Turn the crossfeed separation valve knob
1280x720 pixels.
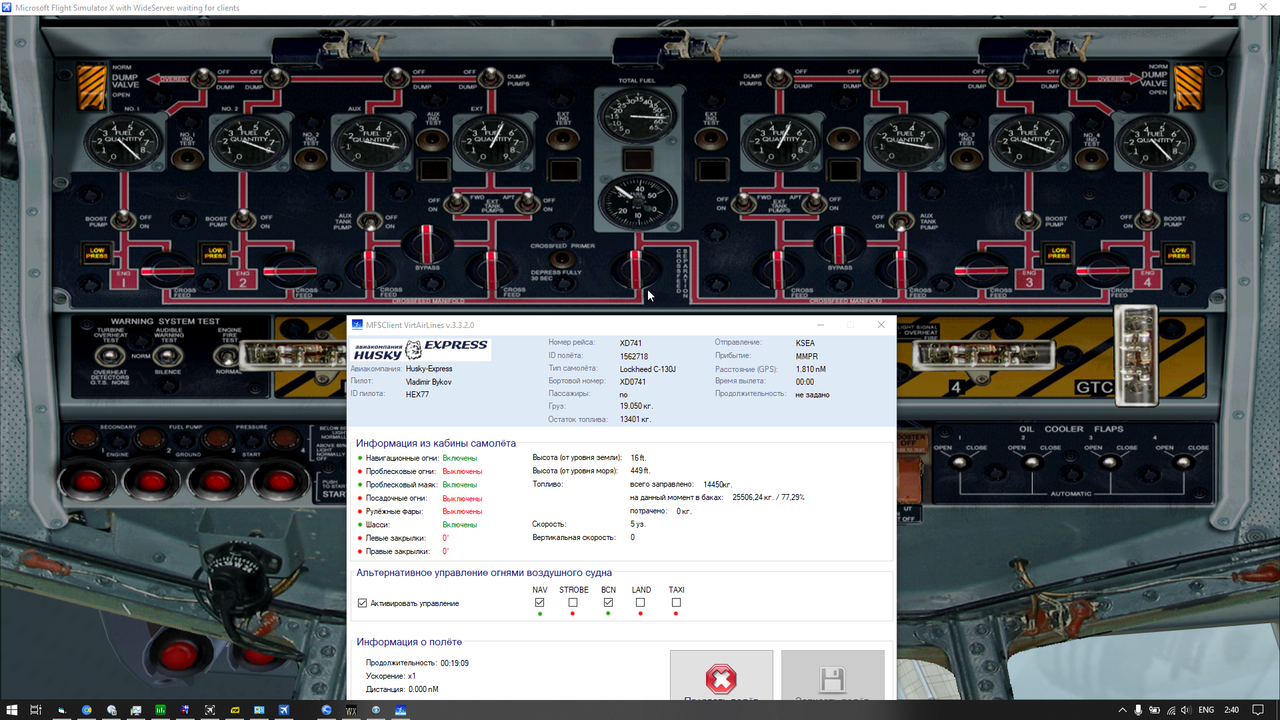coord(636,268)
